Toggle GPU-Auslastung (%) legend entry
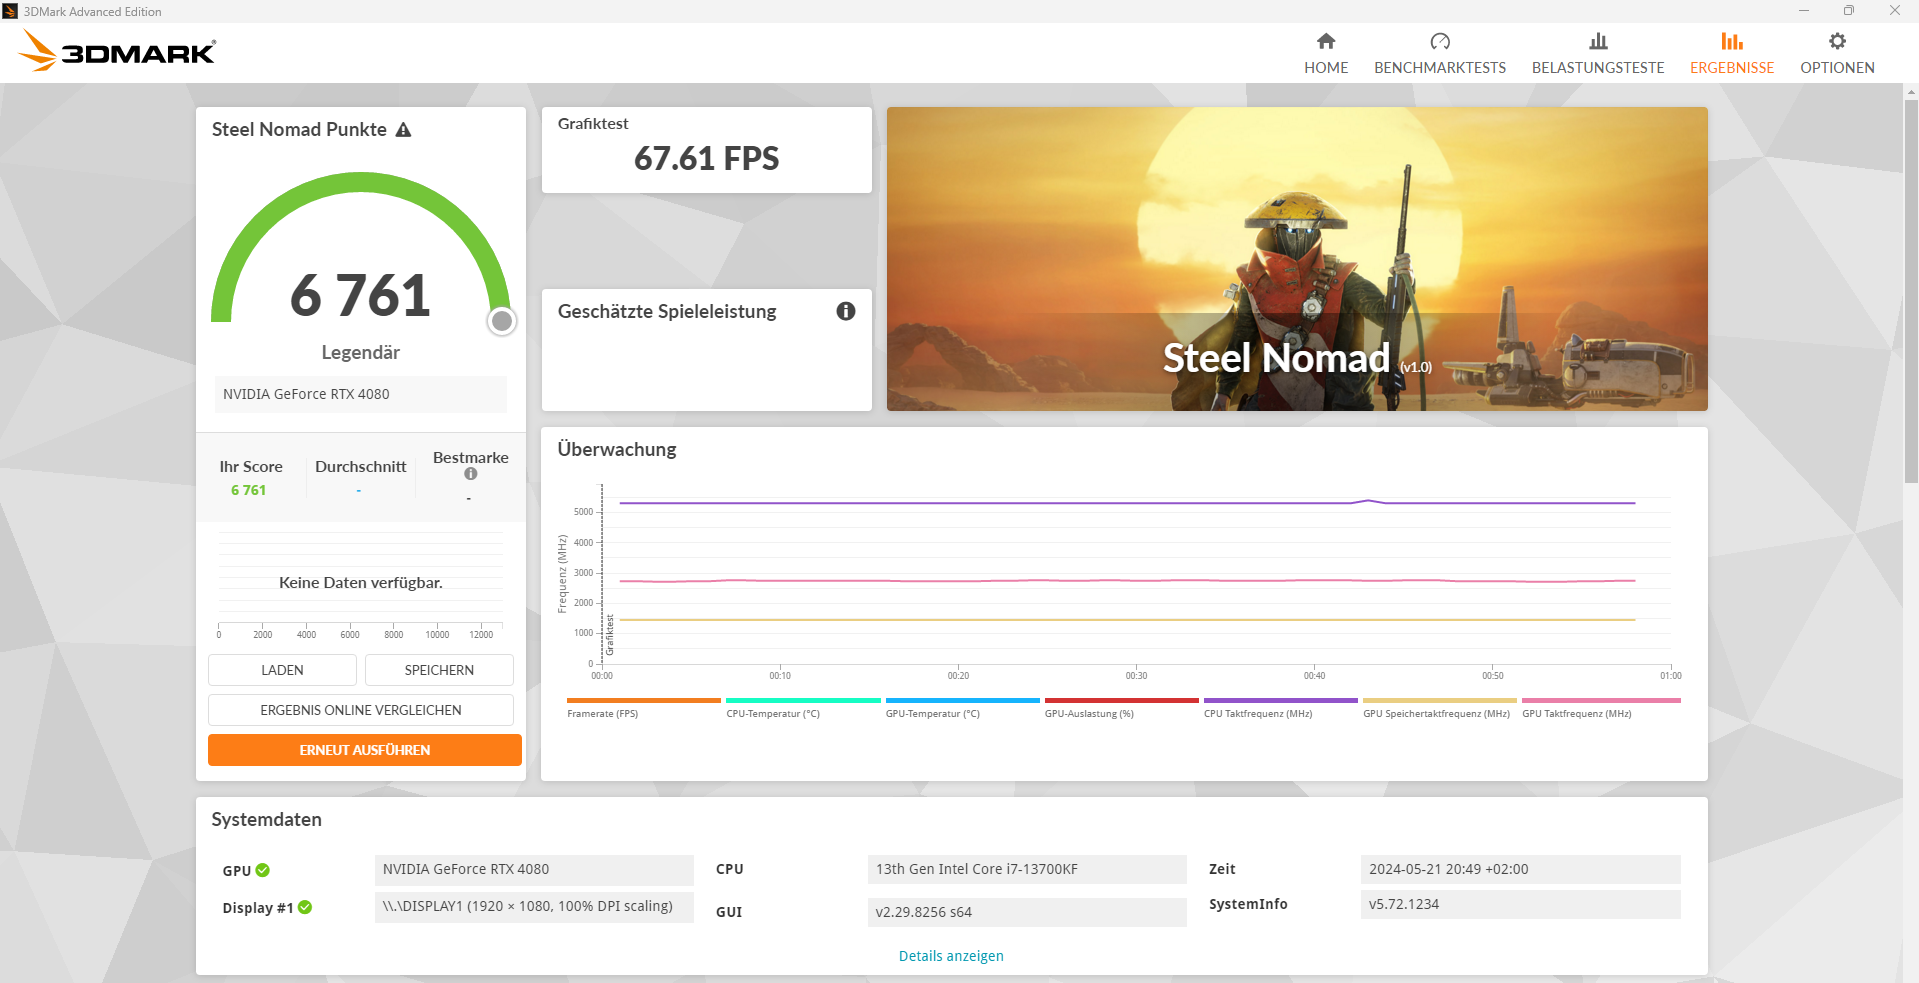 point(1121,708)
